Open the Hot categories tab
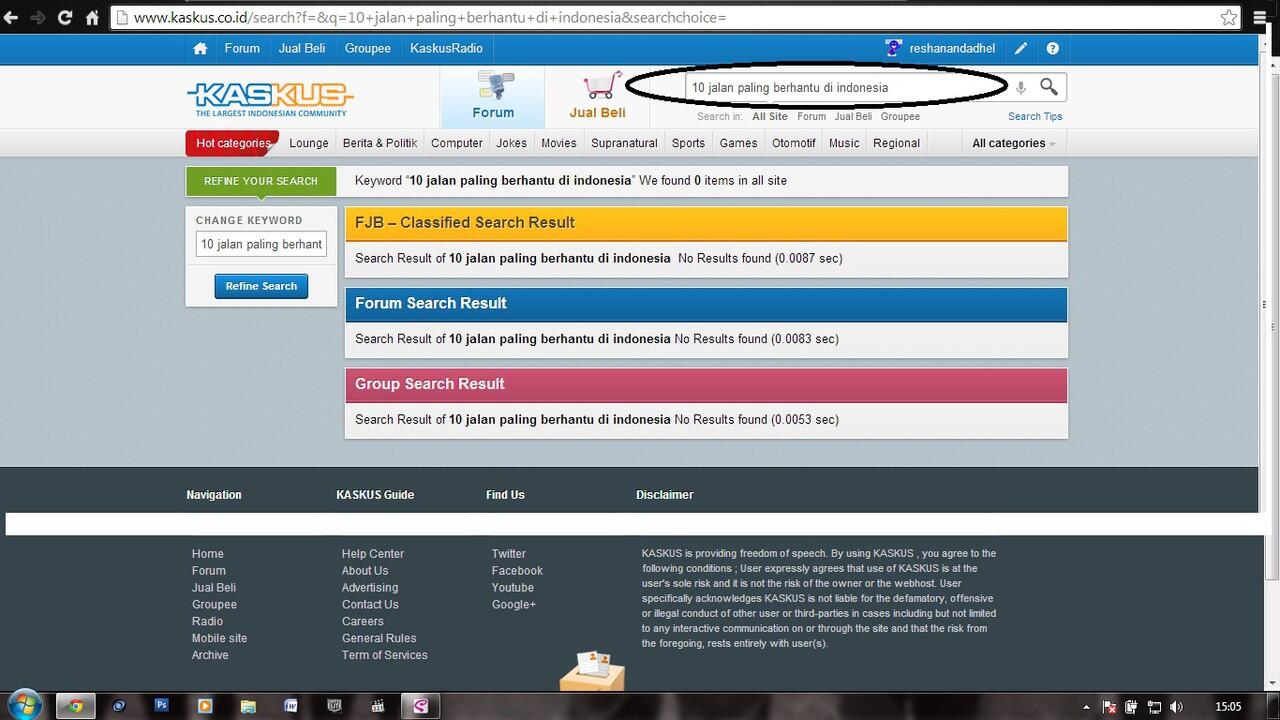The image size is (1280, 720). (233, 143)
